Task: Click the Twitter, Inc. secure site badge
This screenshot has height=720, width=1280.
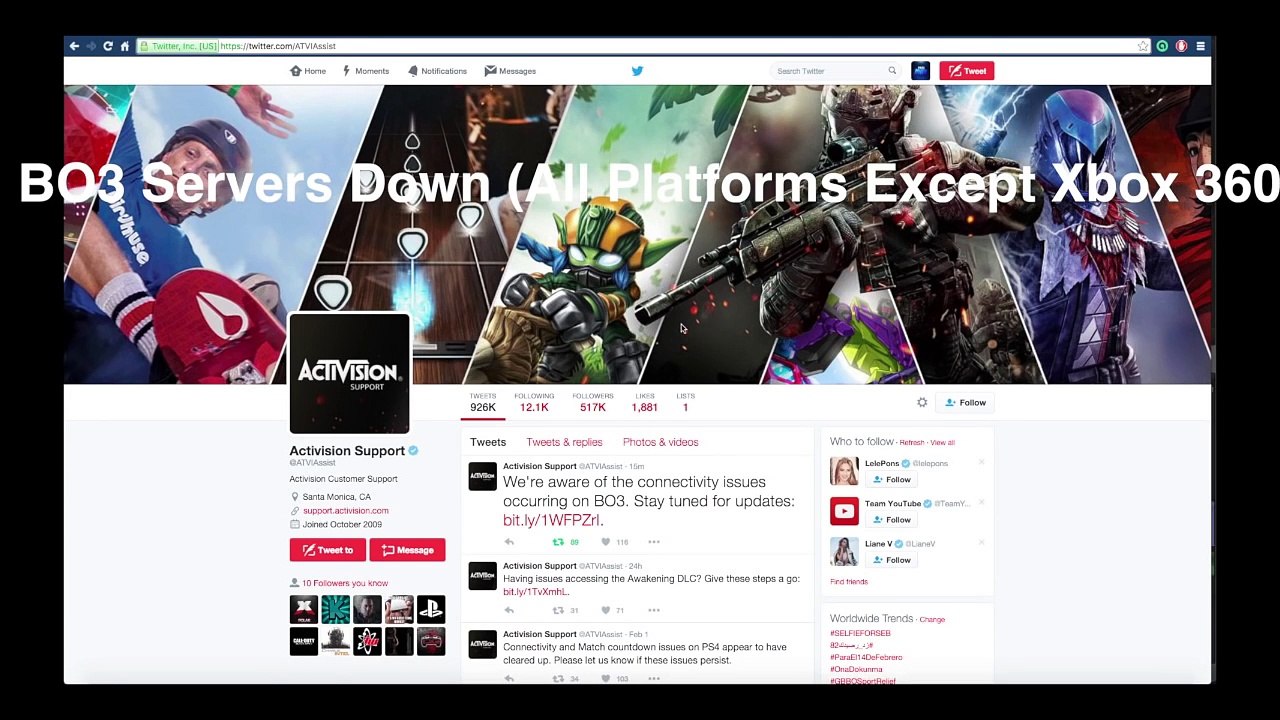Action: pos(178,46)
